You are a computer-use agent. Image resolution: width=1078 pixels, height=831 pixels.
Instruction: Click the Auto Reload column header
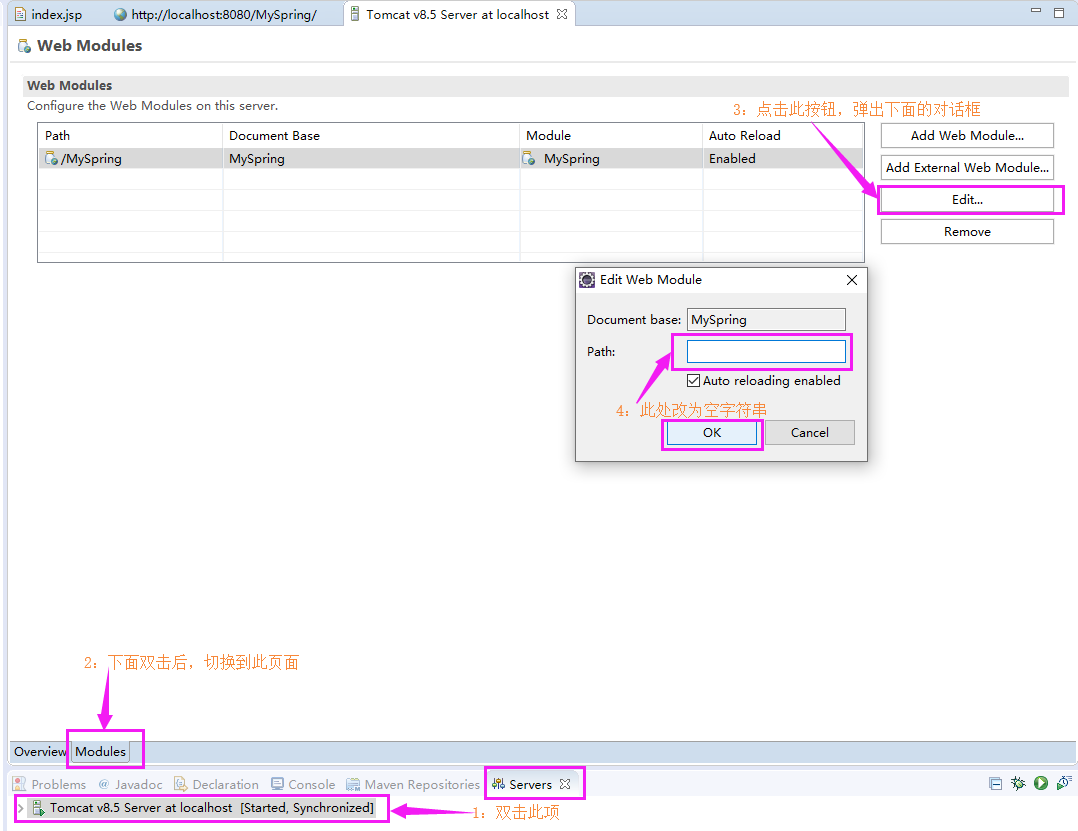coord(783,135)
